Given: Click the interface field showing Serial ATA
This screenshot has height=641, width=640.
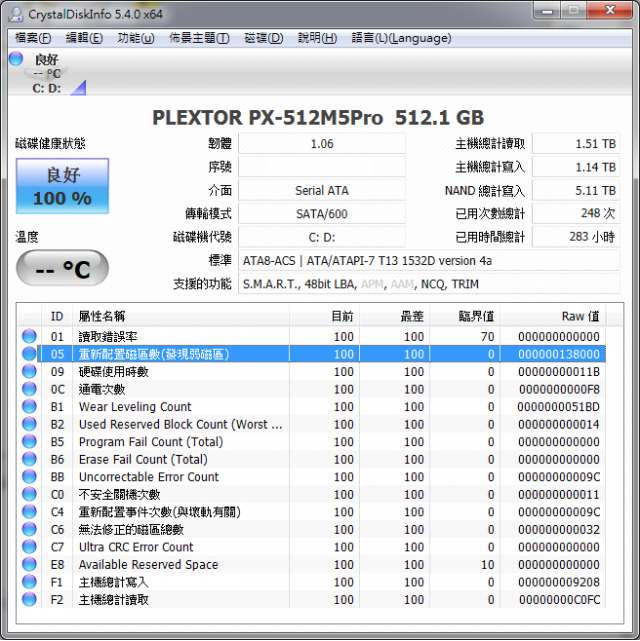Looking at the screenshot, I should click(322, 191).
